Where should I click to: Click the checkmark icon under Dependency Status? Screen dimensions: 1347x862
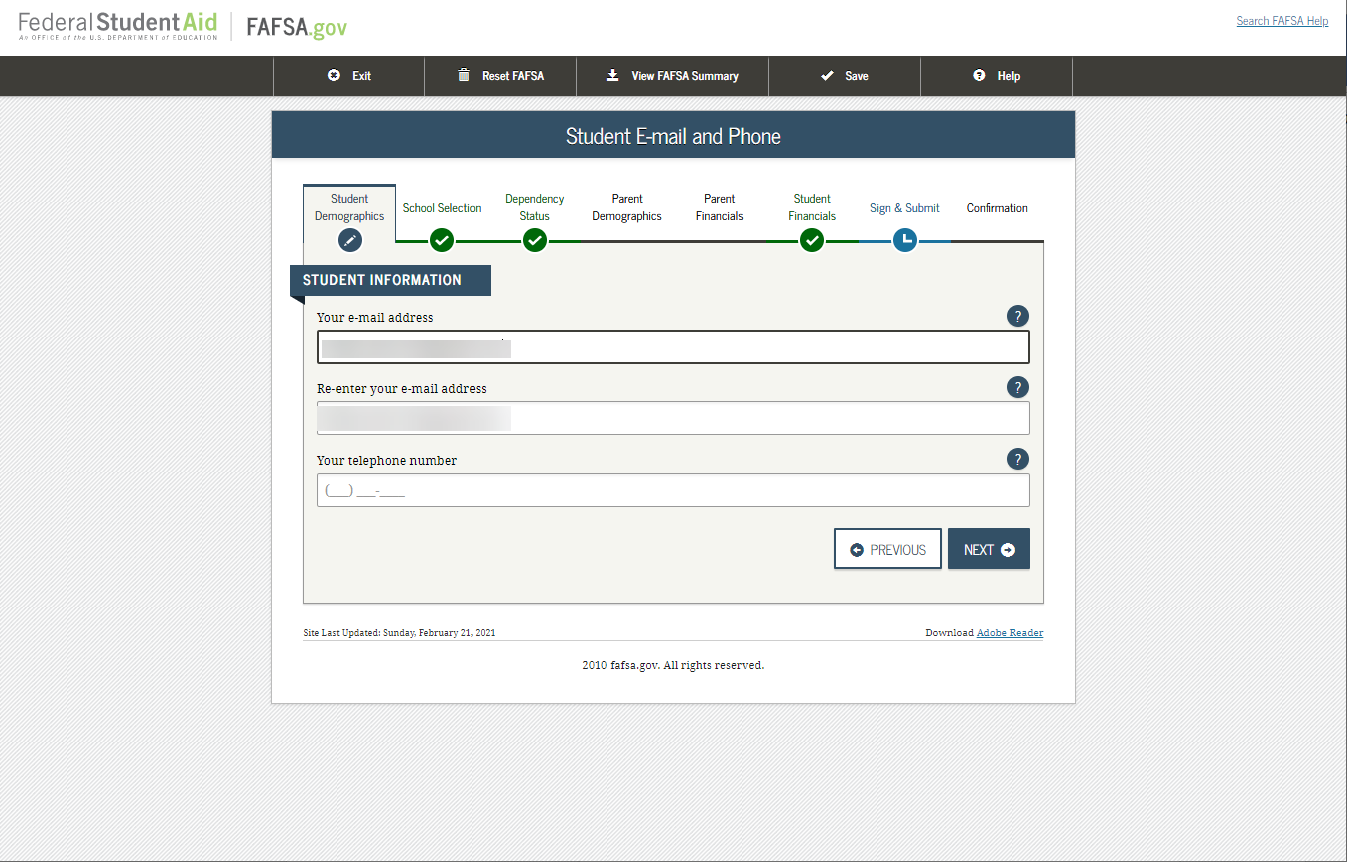535,240
